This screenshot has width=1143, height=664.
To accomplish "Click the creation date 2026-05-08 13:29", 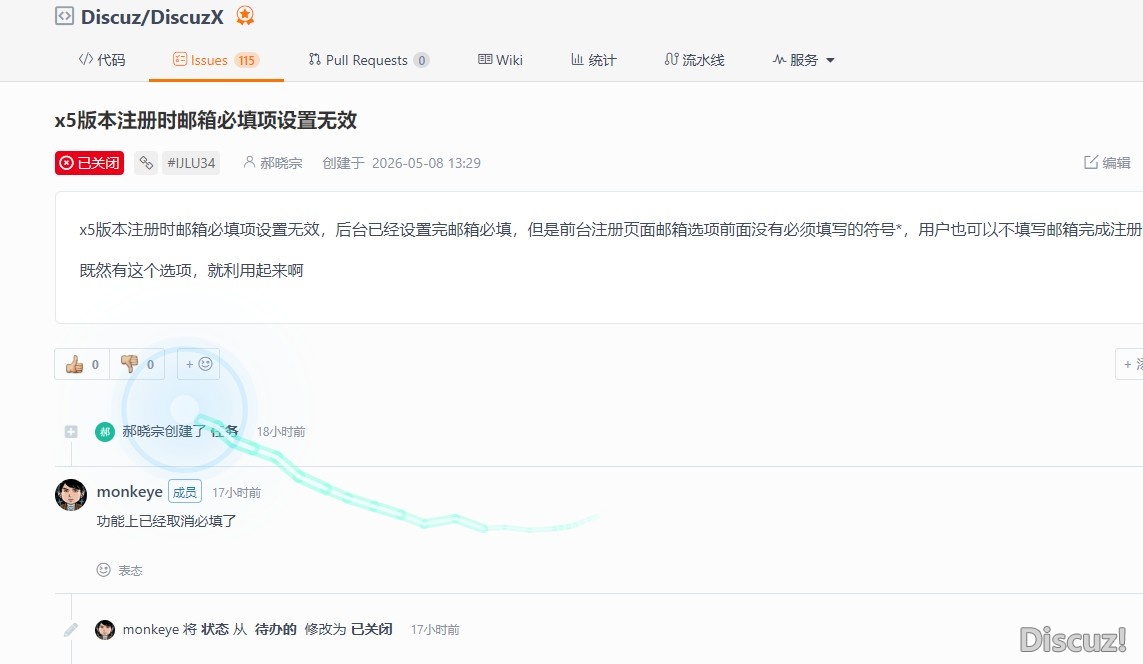I will pyautogui.click(x=426, y=163).
